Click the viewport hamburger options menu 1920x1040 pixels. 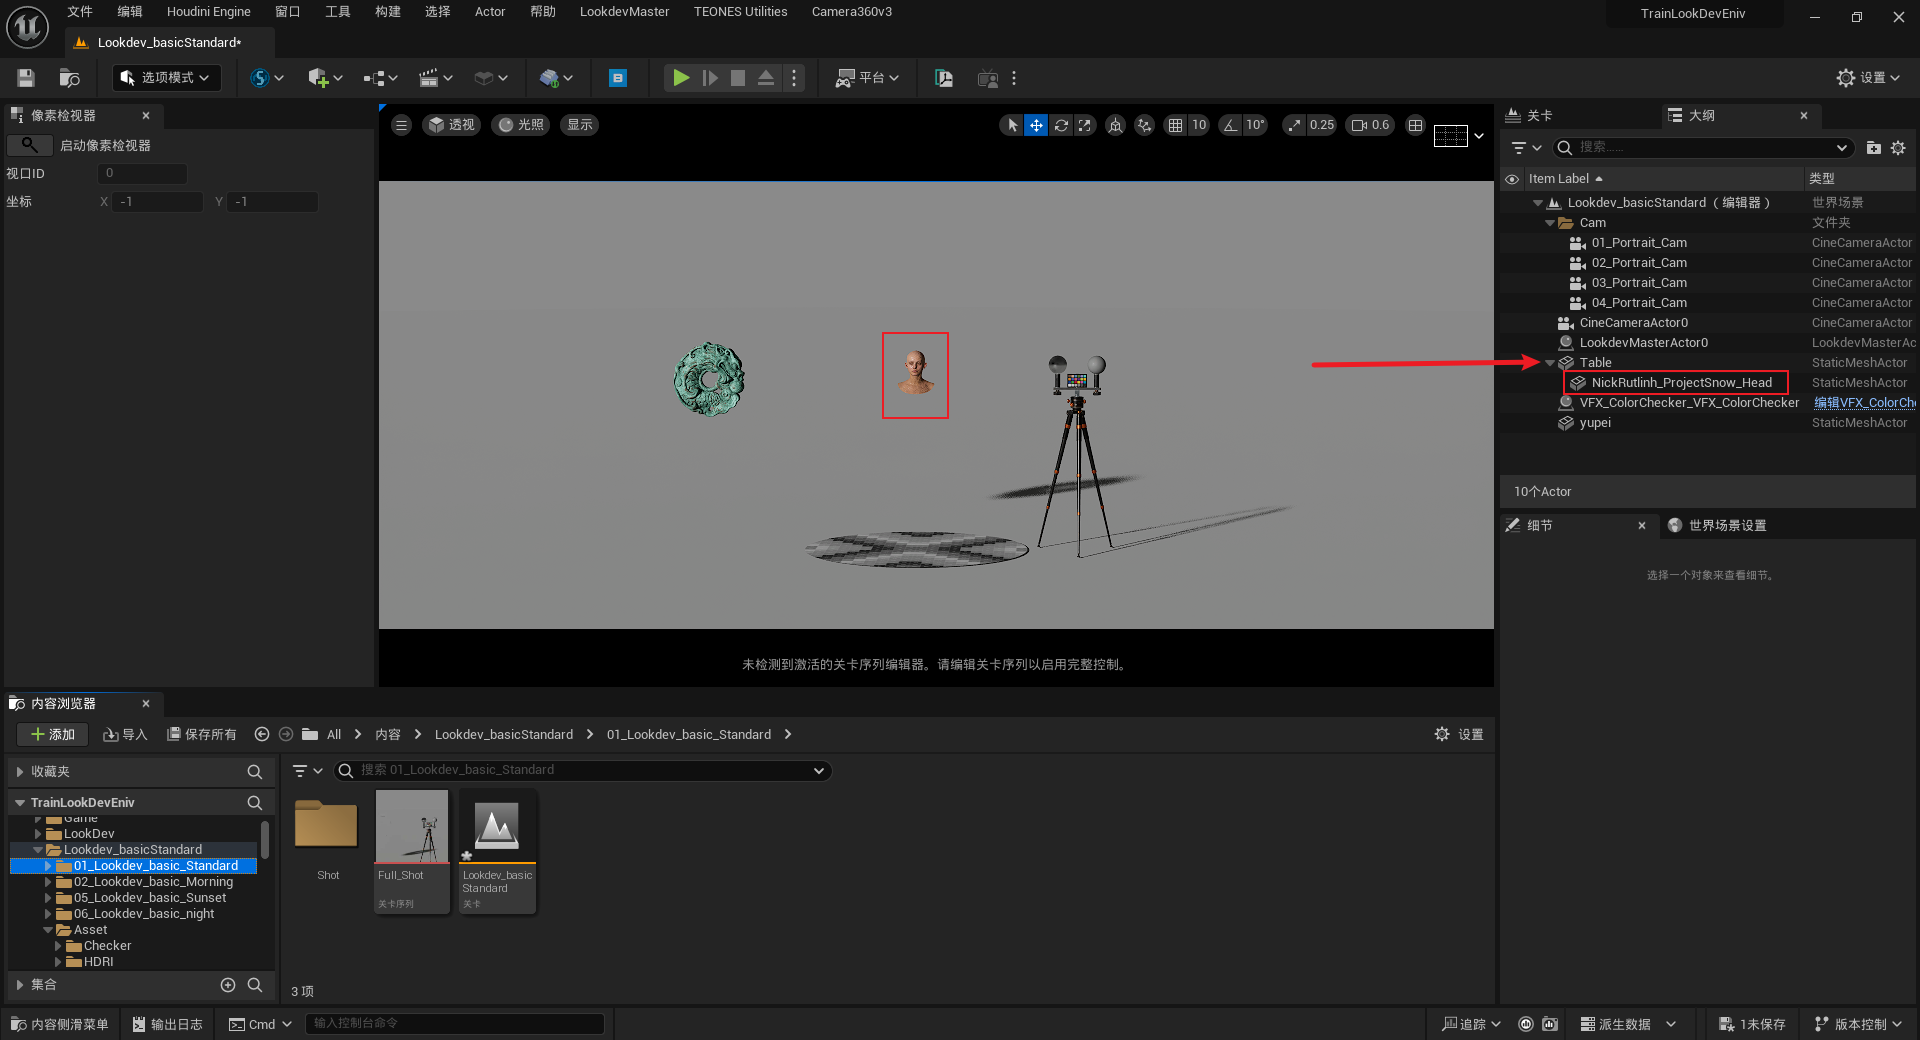401,125
